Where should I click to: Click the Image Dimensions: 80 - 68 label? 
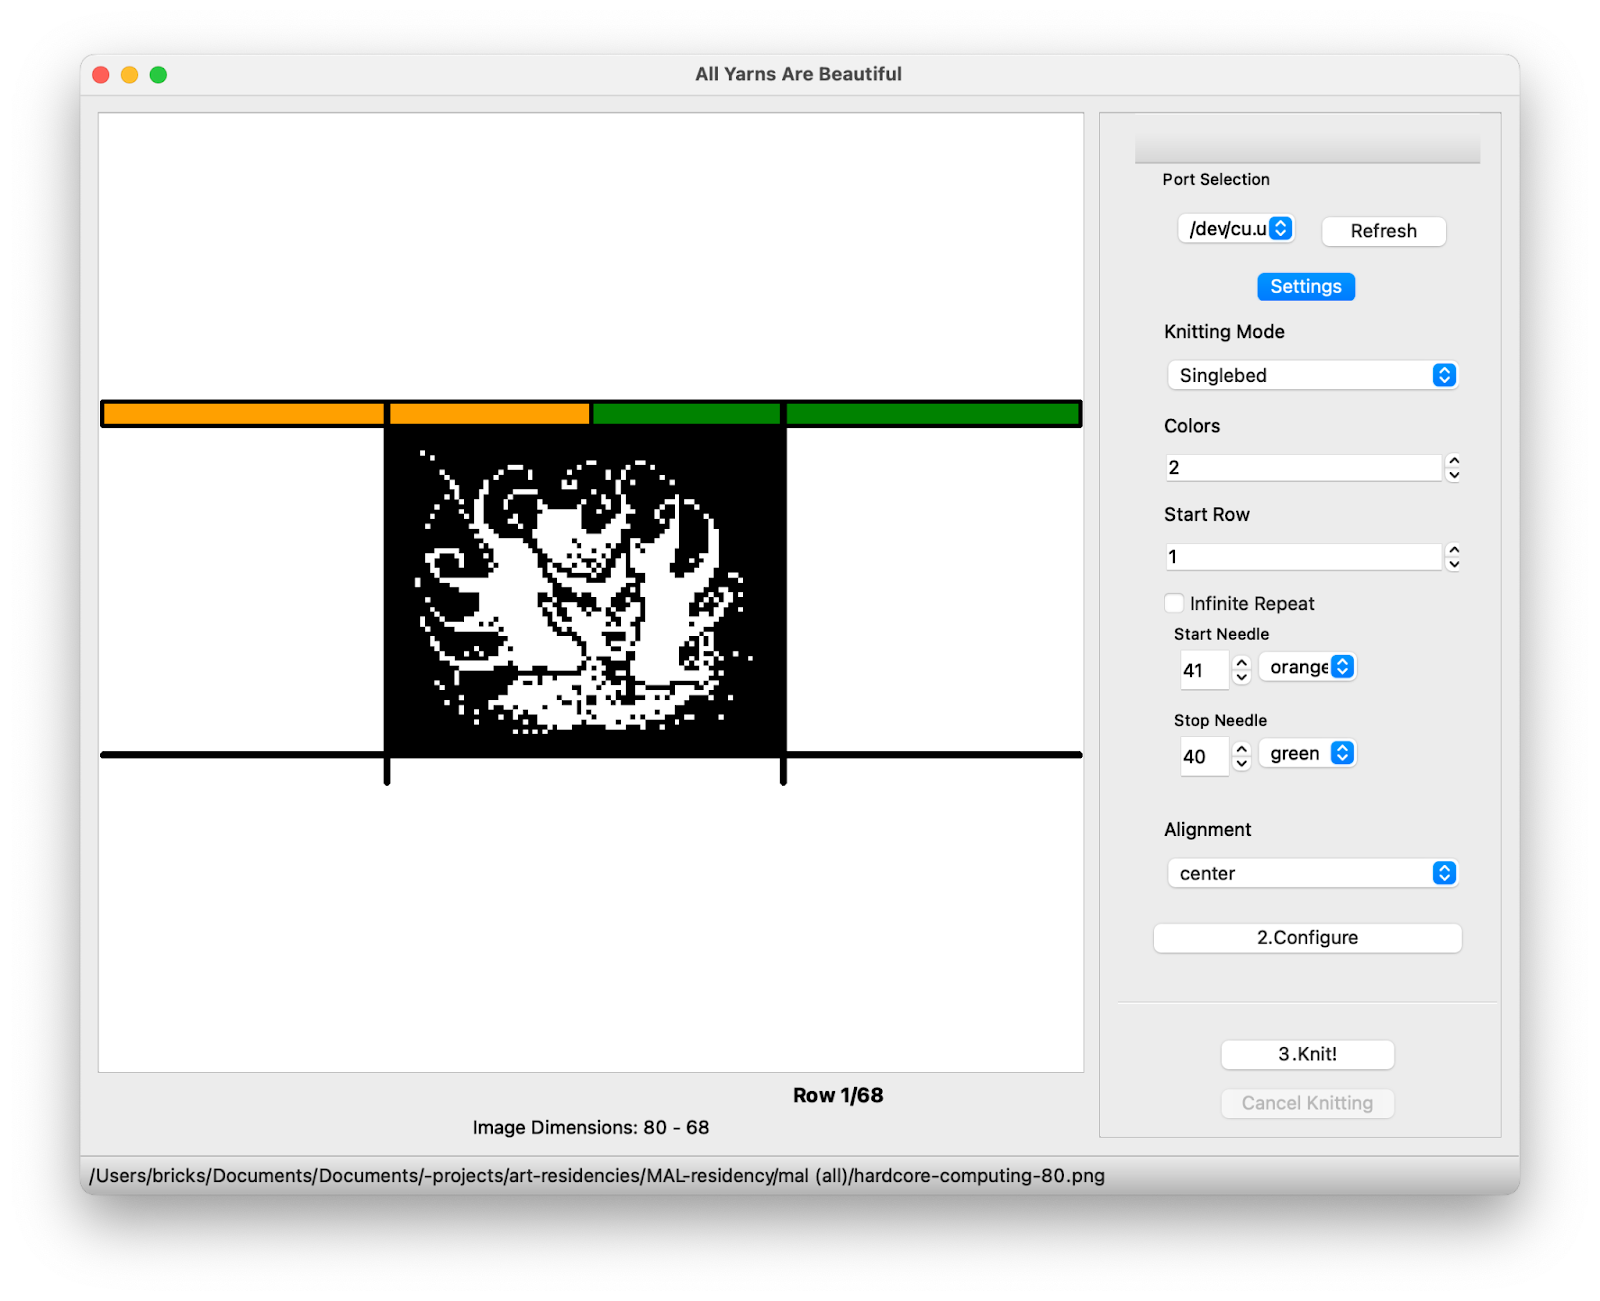(591, 1127)
